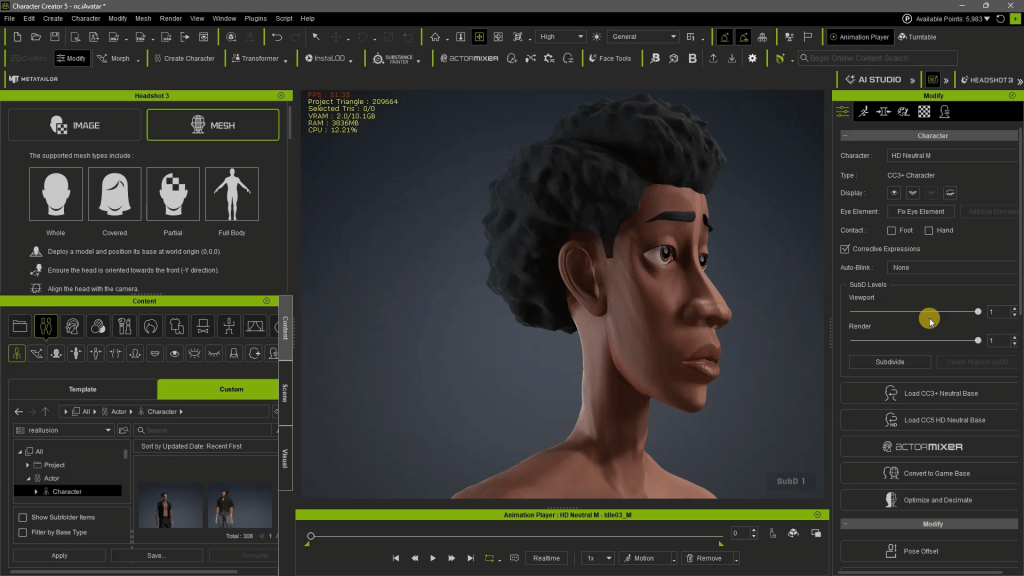Viewport: 1024px width, 576px height.
Task: Click the settings gear toolbar icon
Action: (x=752, y=58)
